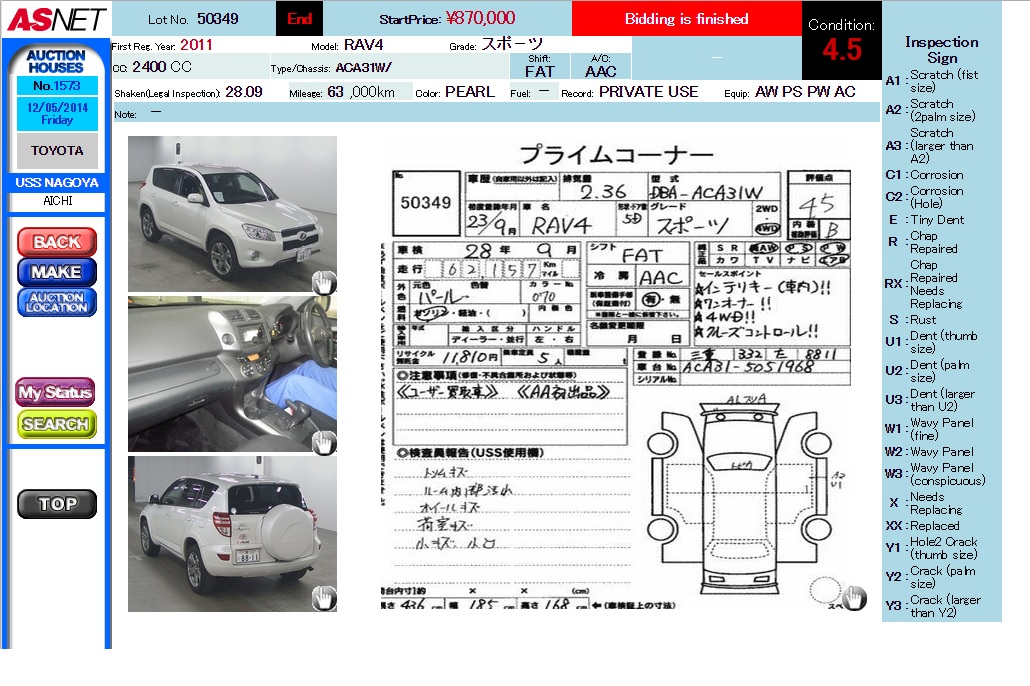Click the Condition 4.5 grade box
This screenshot has height=686, width=1030.
(x=841, y=41)
